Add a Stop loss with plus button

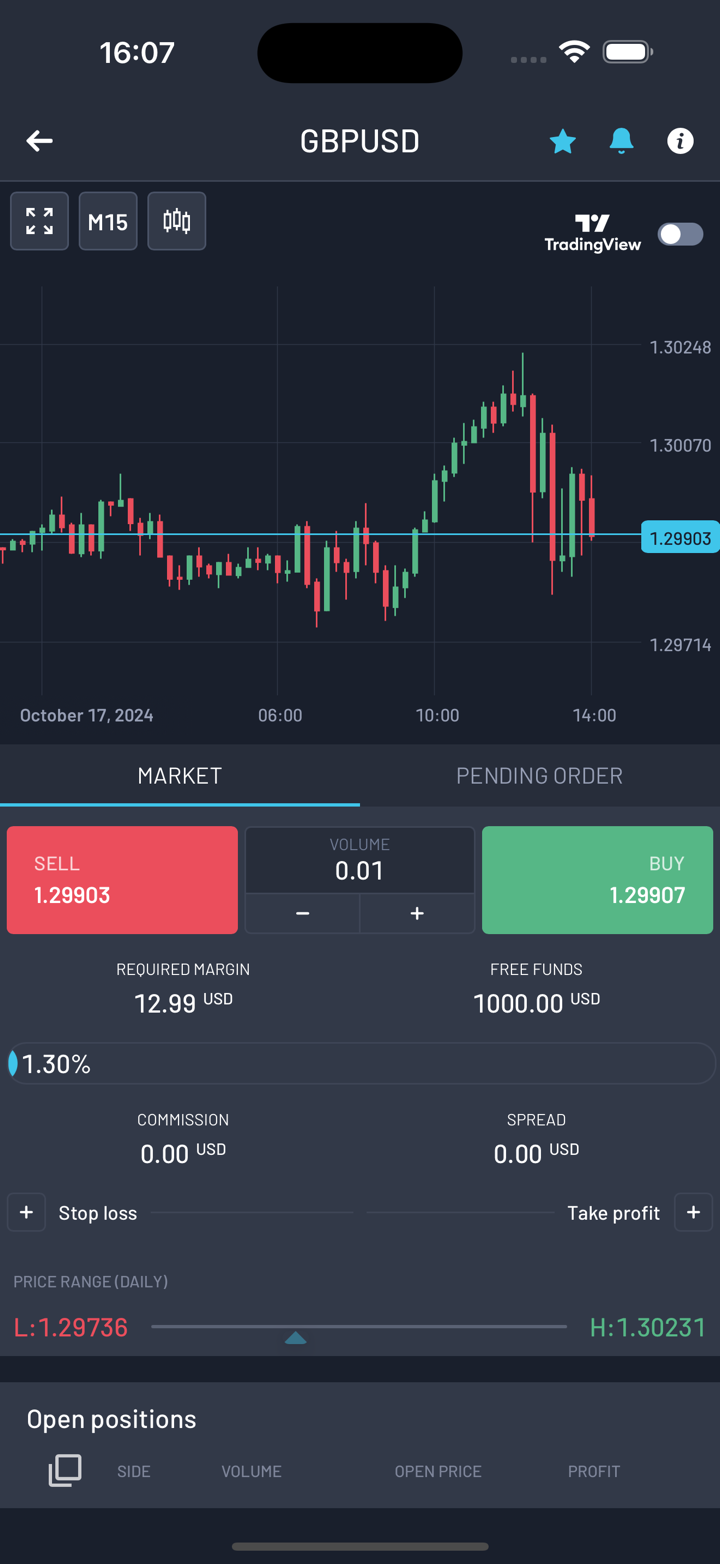coord(27,1212)
